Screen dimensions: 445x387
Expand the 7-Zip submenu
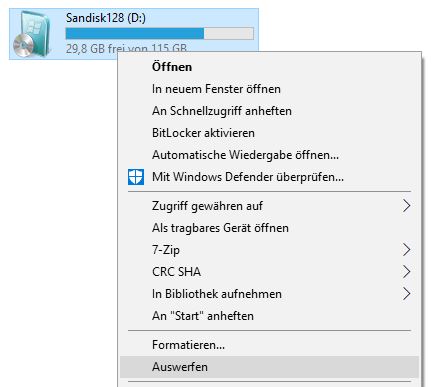pos(269,250)
